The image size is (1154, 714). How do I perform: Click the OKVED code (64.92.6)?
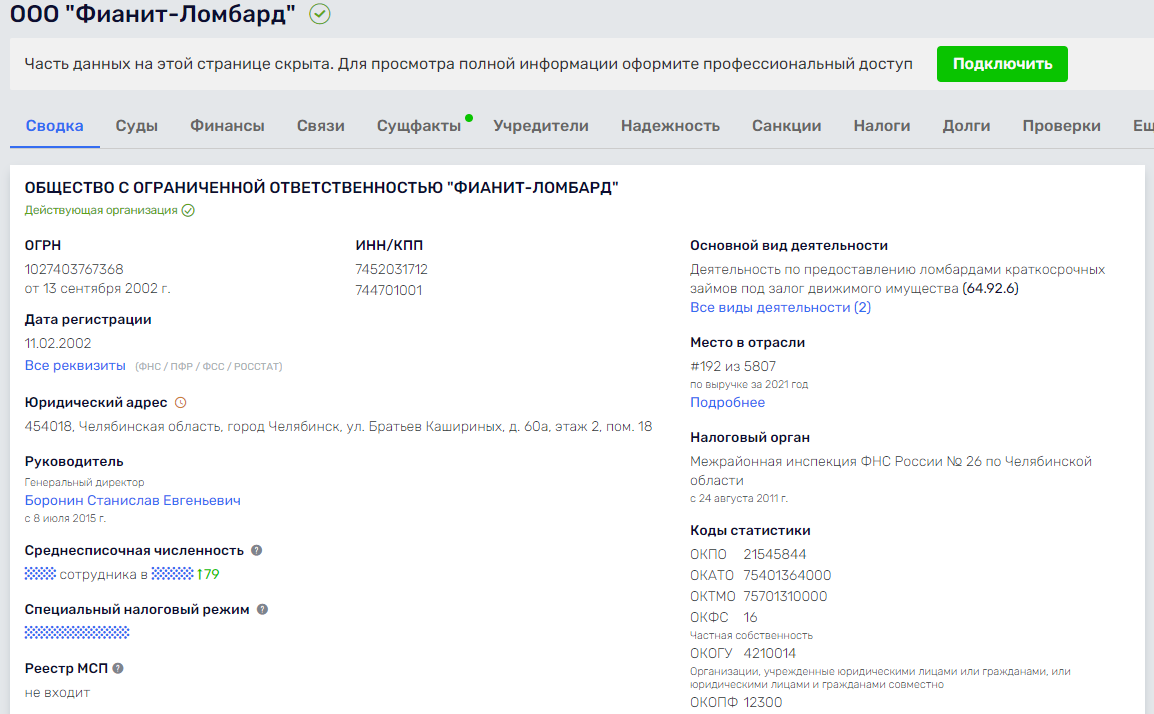(x=991, y=289)
